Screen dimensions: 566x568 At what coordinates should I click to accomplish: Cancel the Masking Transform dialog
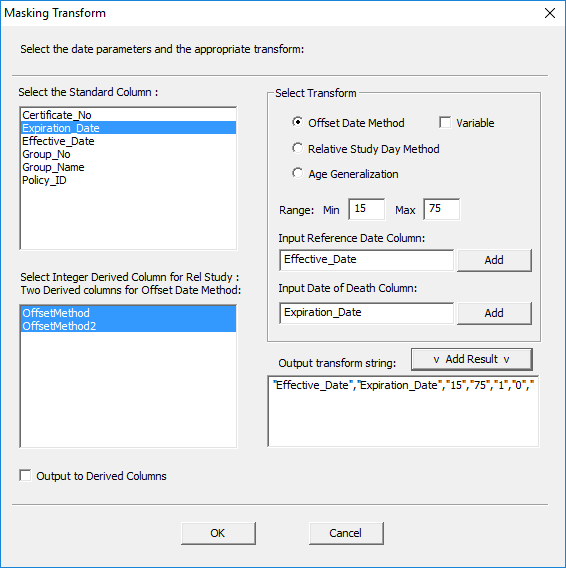point(346,533)
